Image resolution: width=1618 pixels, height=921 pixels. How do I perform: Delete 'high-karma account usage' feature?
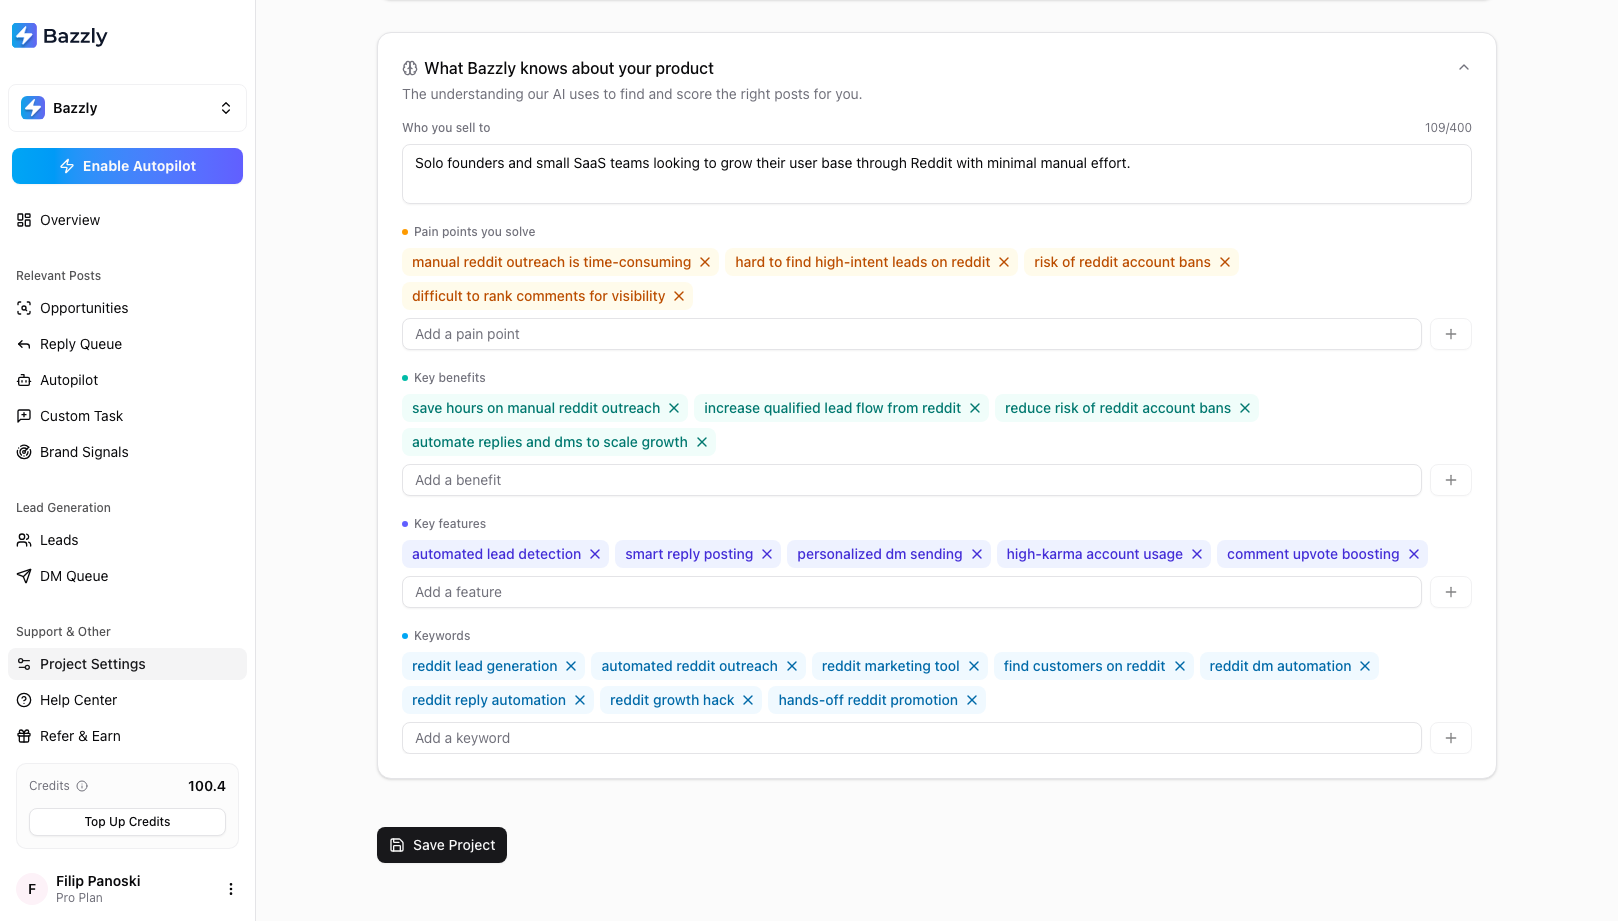click(1197, 554)
